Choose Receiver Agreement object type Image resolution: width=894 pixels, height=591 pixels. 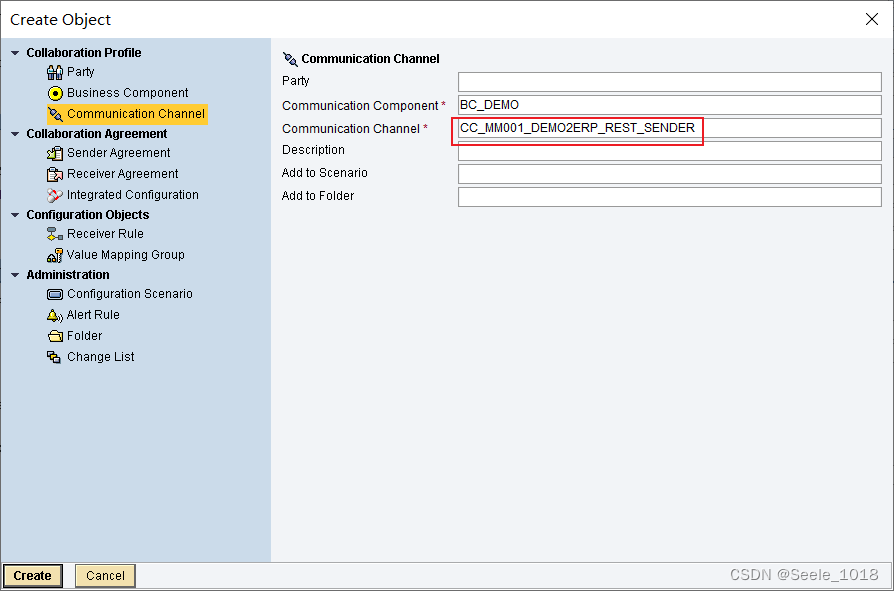pyautogui.click(x=123, y=174)
